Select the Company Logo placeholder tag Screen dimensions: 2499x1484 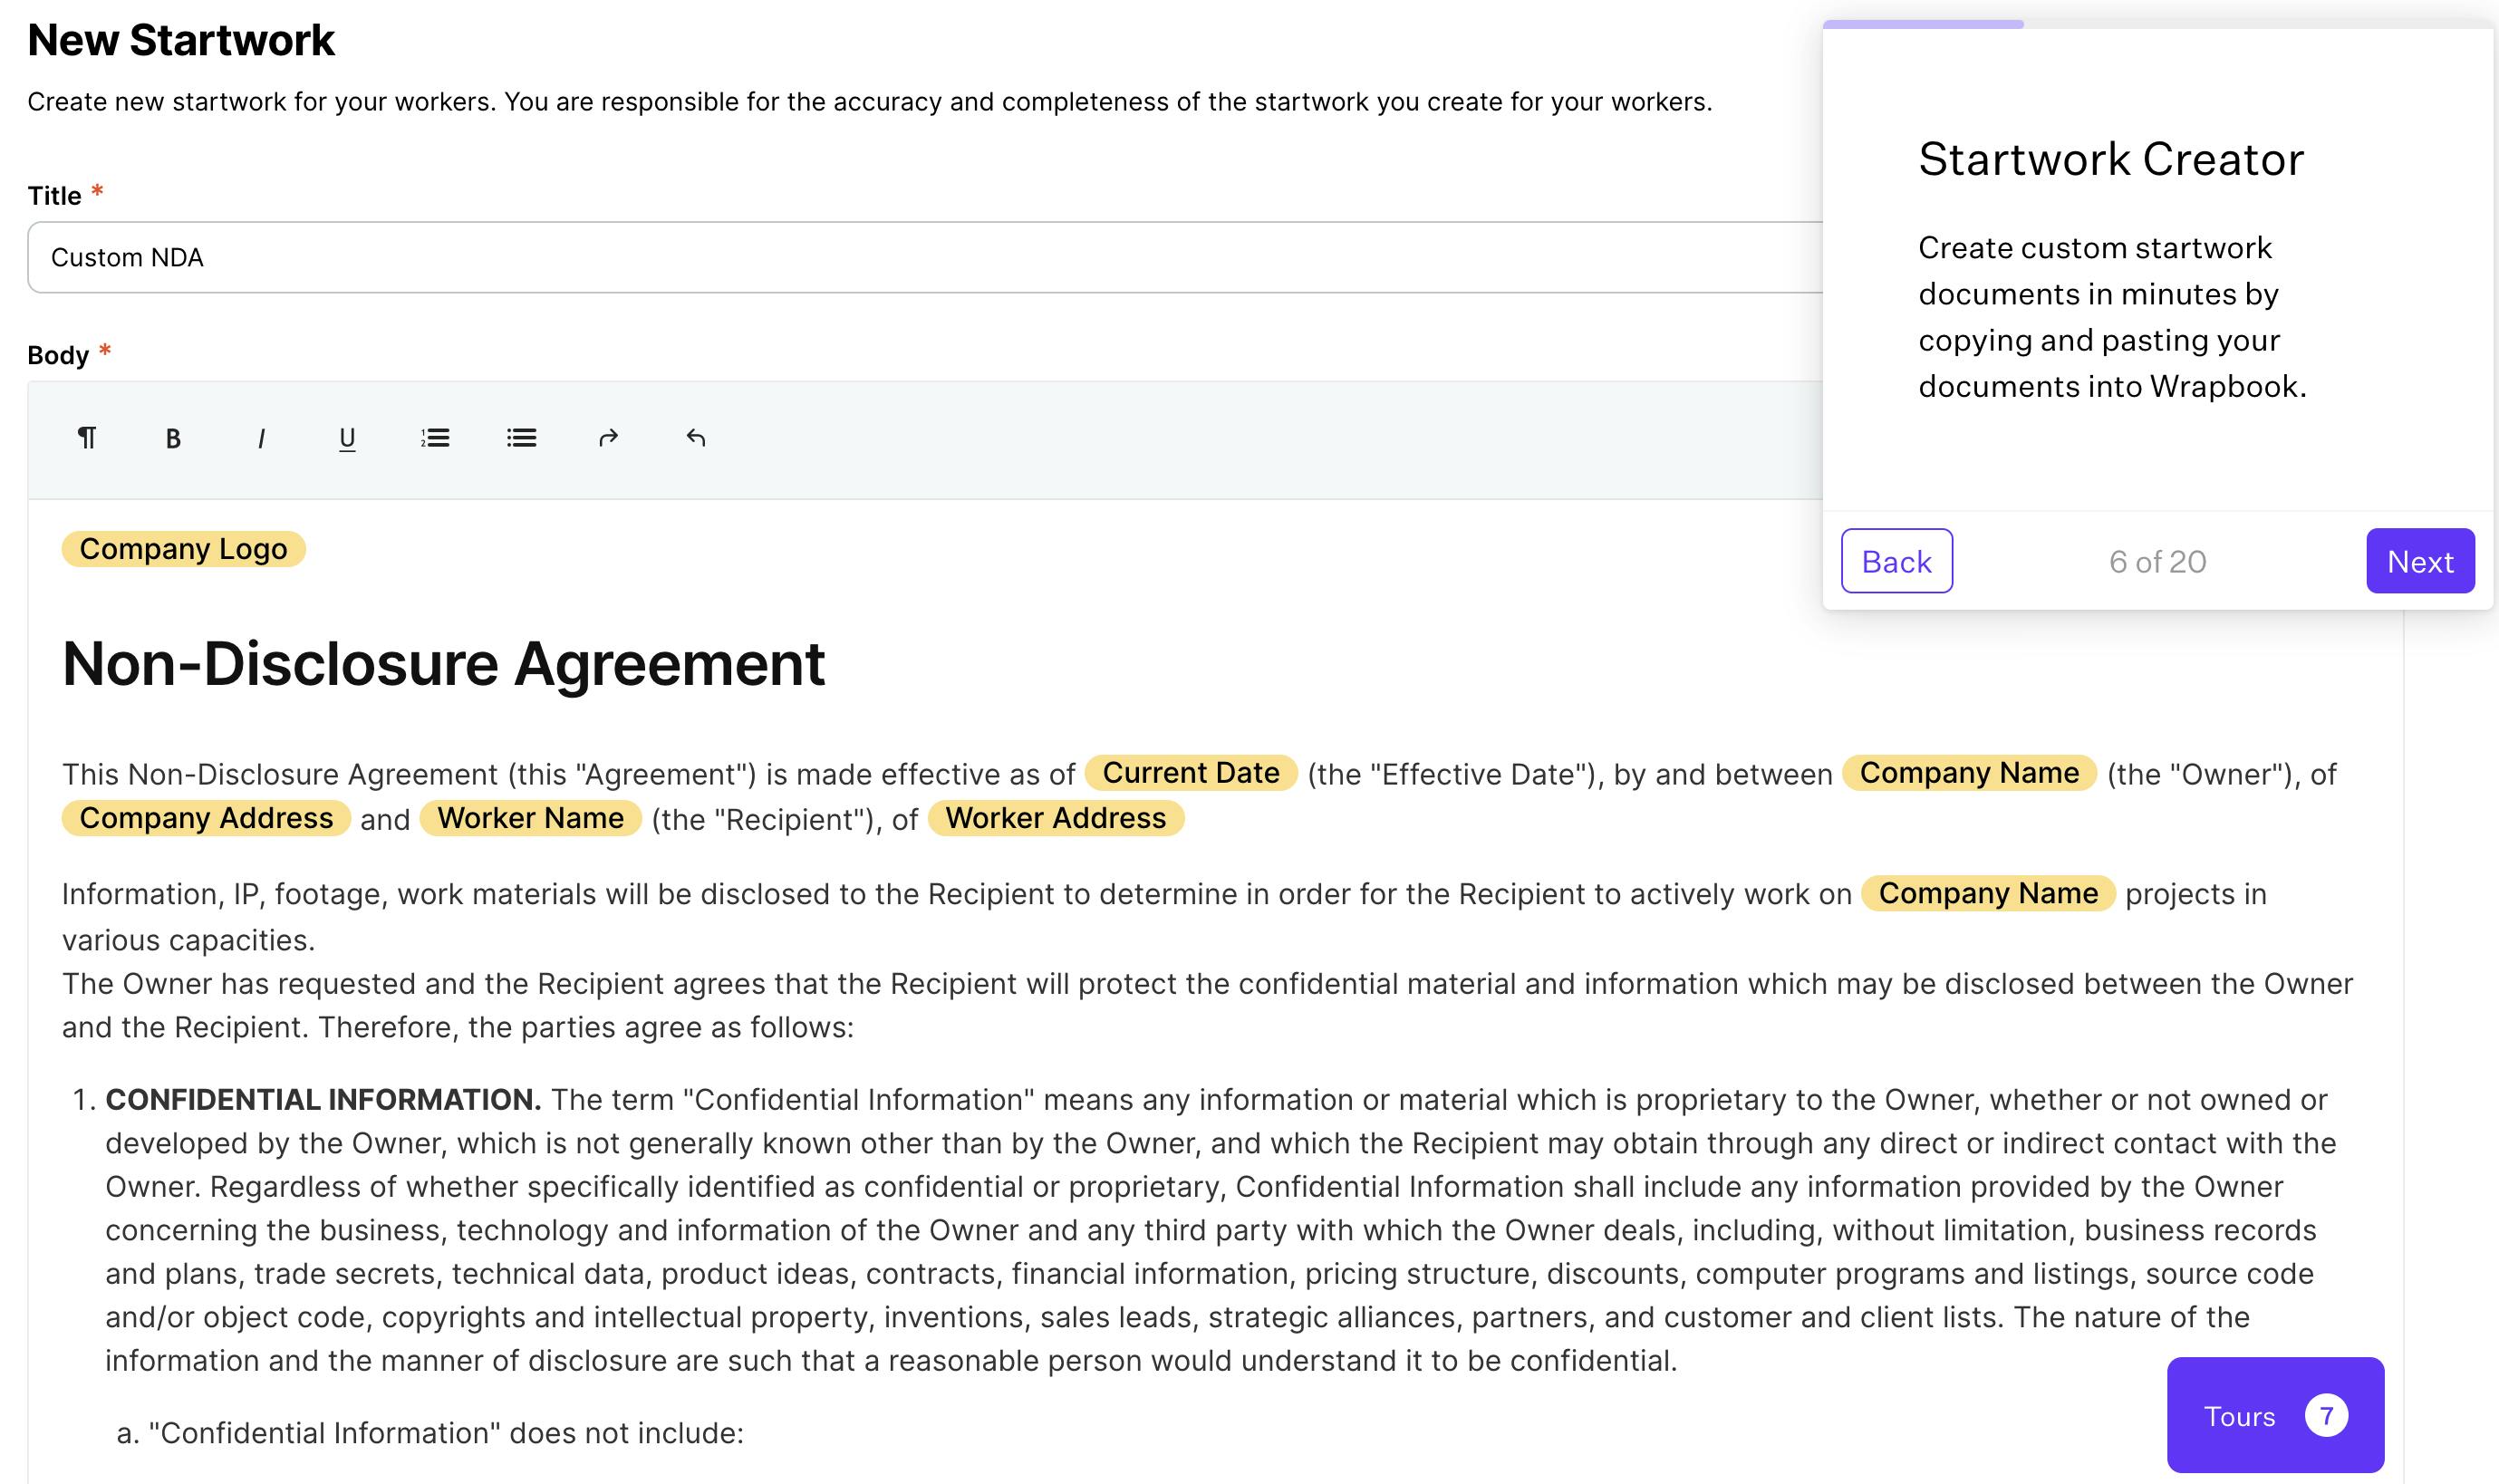click(183, 549)
